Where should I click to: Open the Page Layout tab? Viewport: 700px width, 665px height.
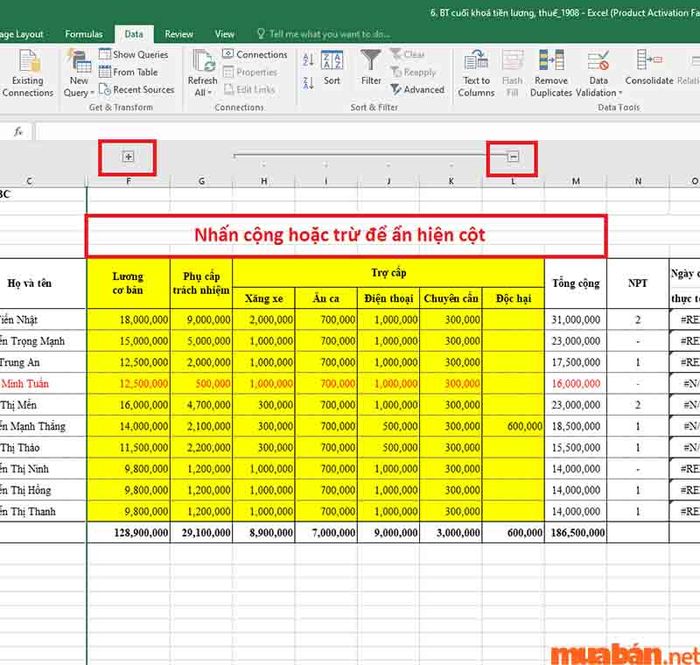pos(22,34)
